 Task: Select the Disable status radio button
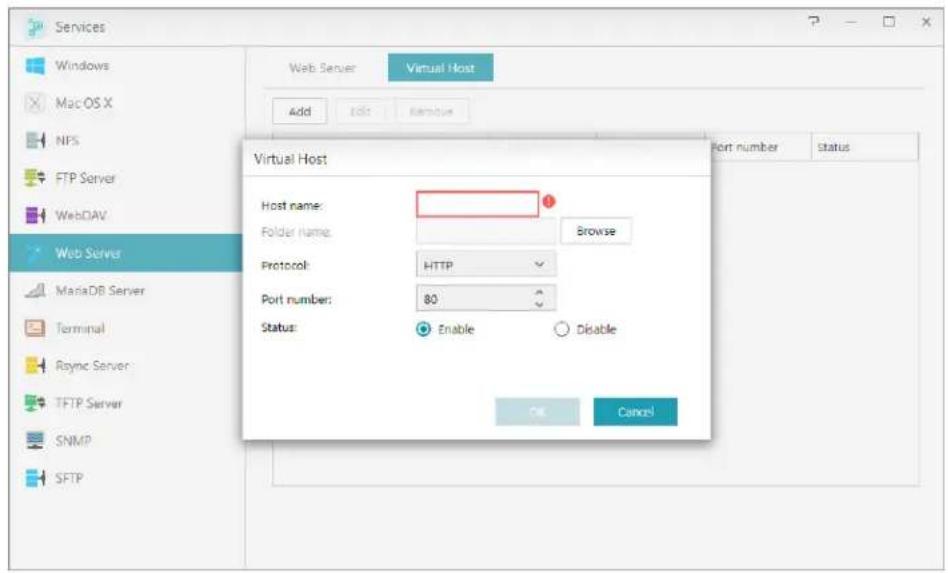point(562,329)
